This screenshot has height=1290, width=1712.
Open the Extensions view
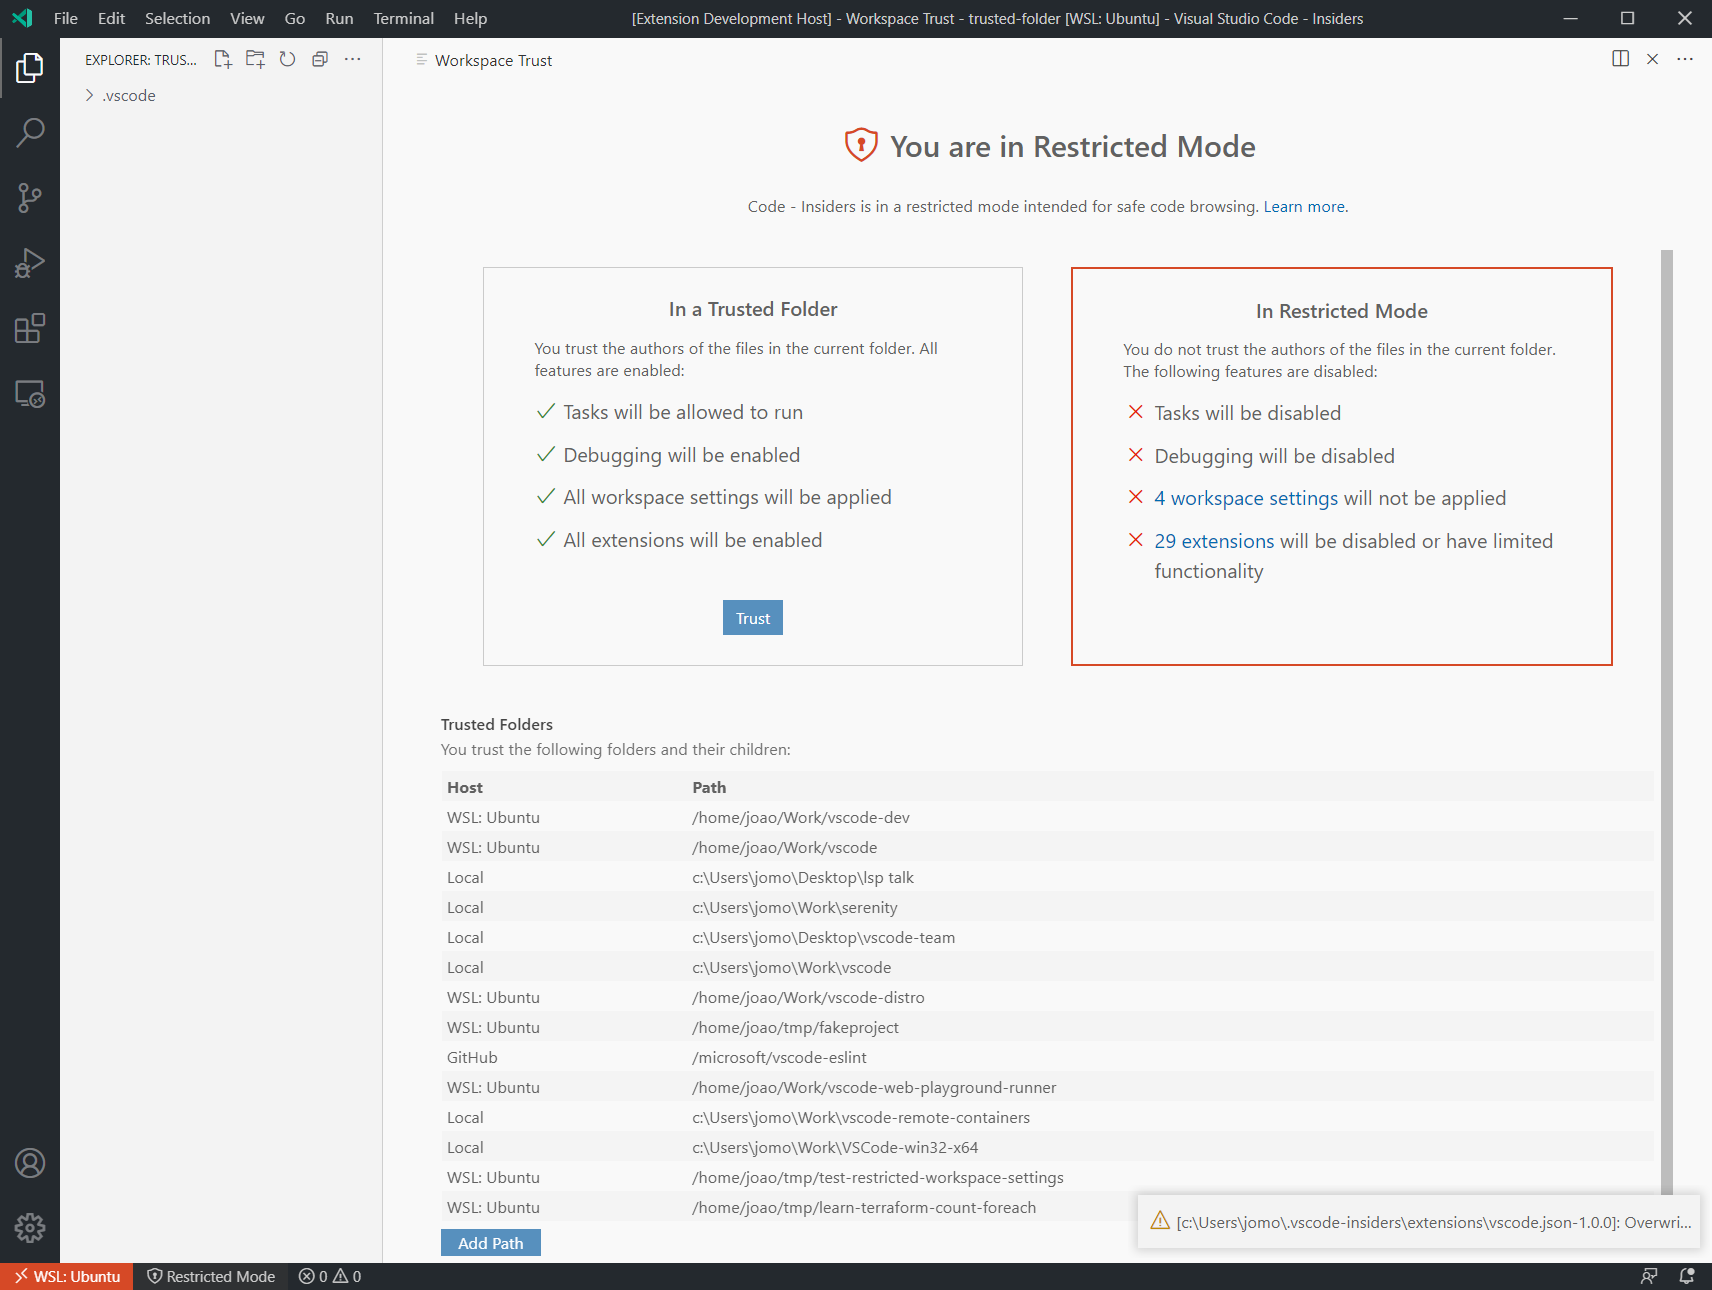[30, 328]
